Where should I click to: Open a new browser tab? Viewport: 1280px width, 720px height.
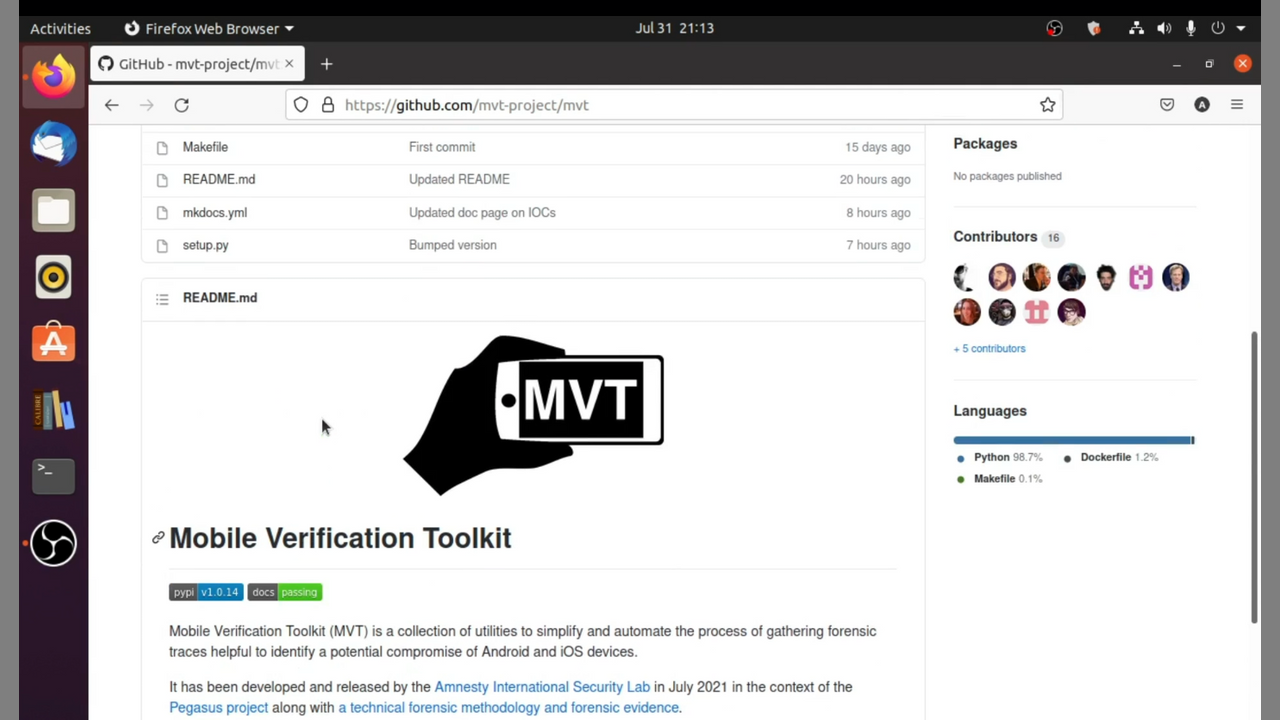[x=326, y=64]
